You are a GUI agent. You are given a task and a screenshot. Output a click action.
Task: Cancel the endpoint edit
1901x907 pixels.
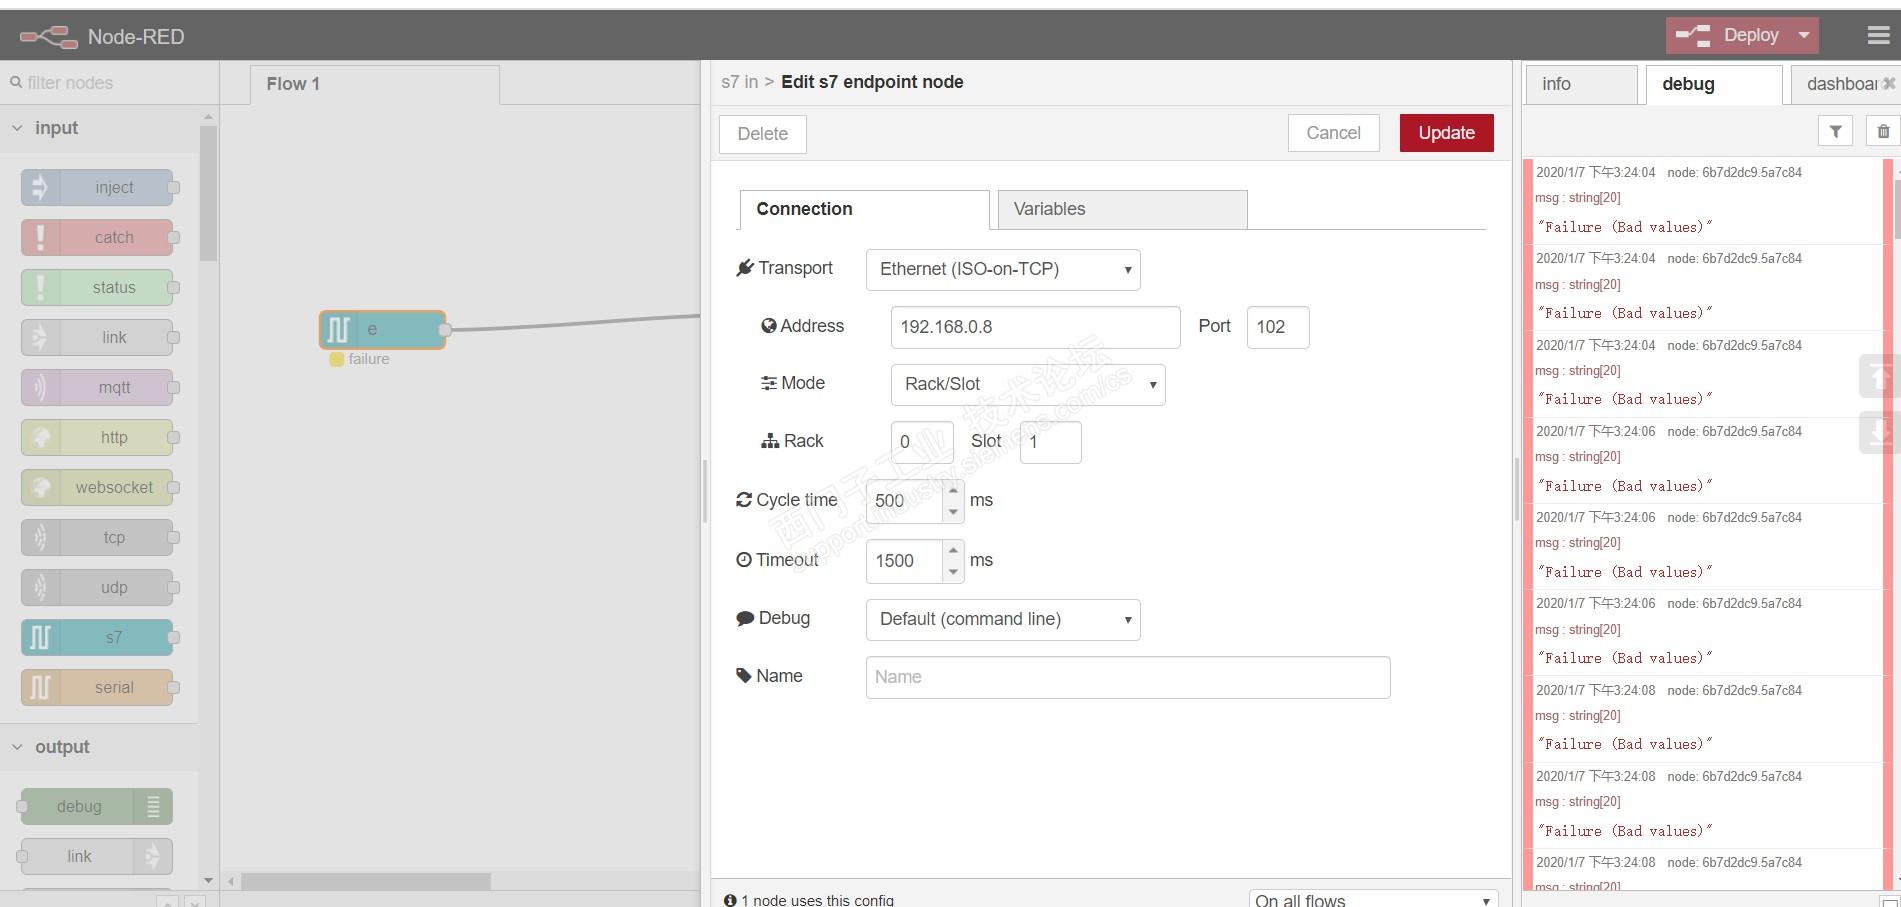point(1333,133)
